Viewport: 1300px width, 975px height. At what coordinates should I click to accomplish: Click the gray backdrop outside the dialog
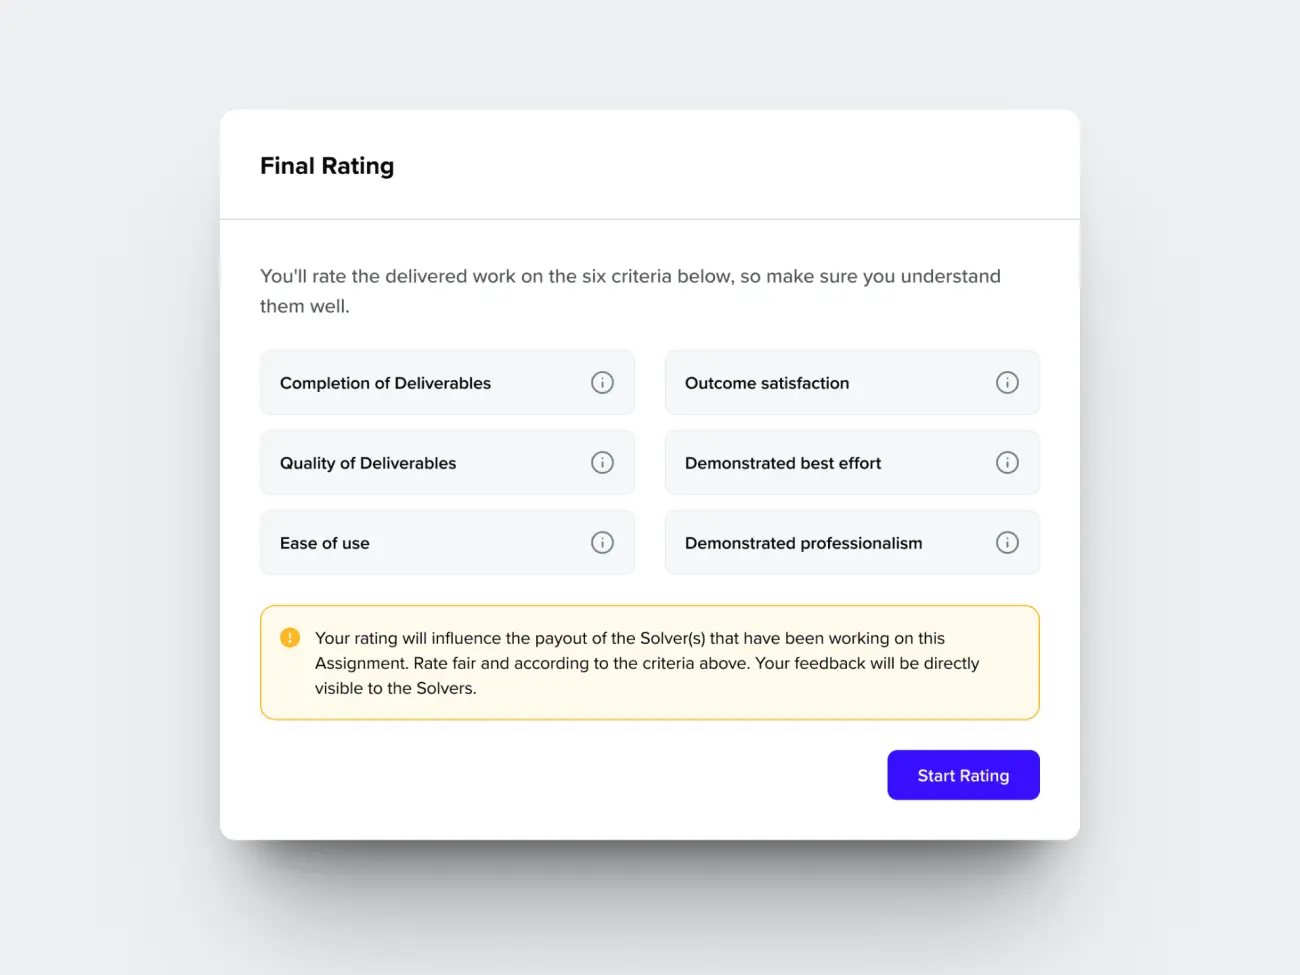point(110,500)
